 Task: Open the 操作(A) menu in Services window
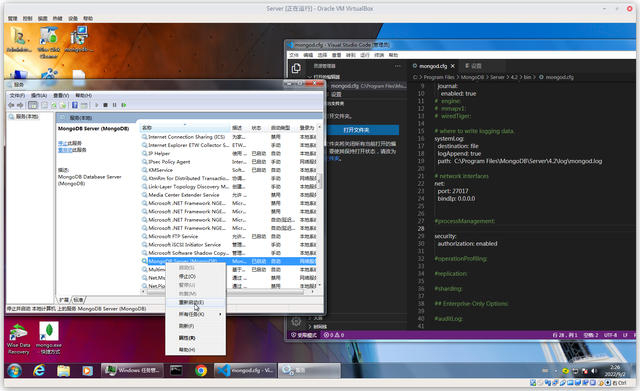coord(39,96)
